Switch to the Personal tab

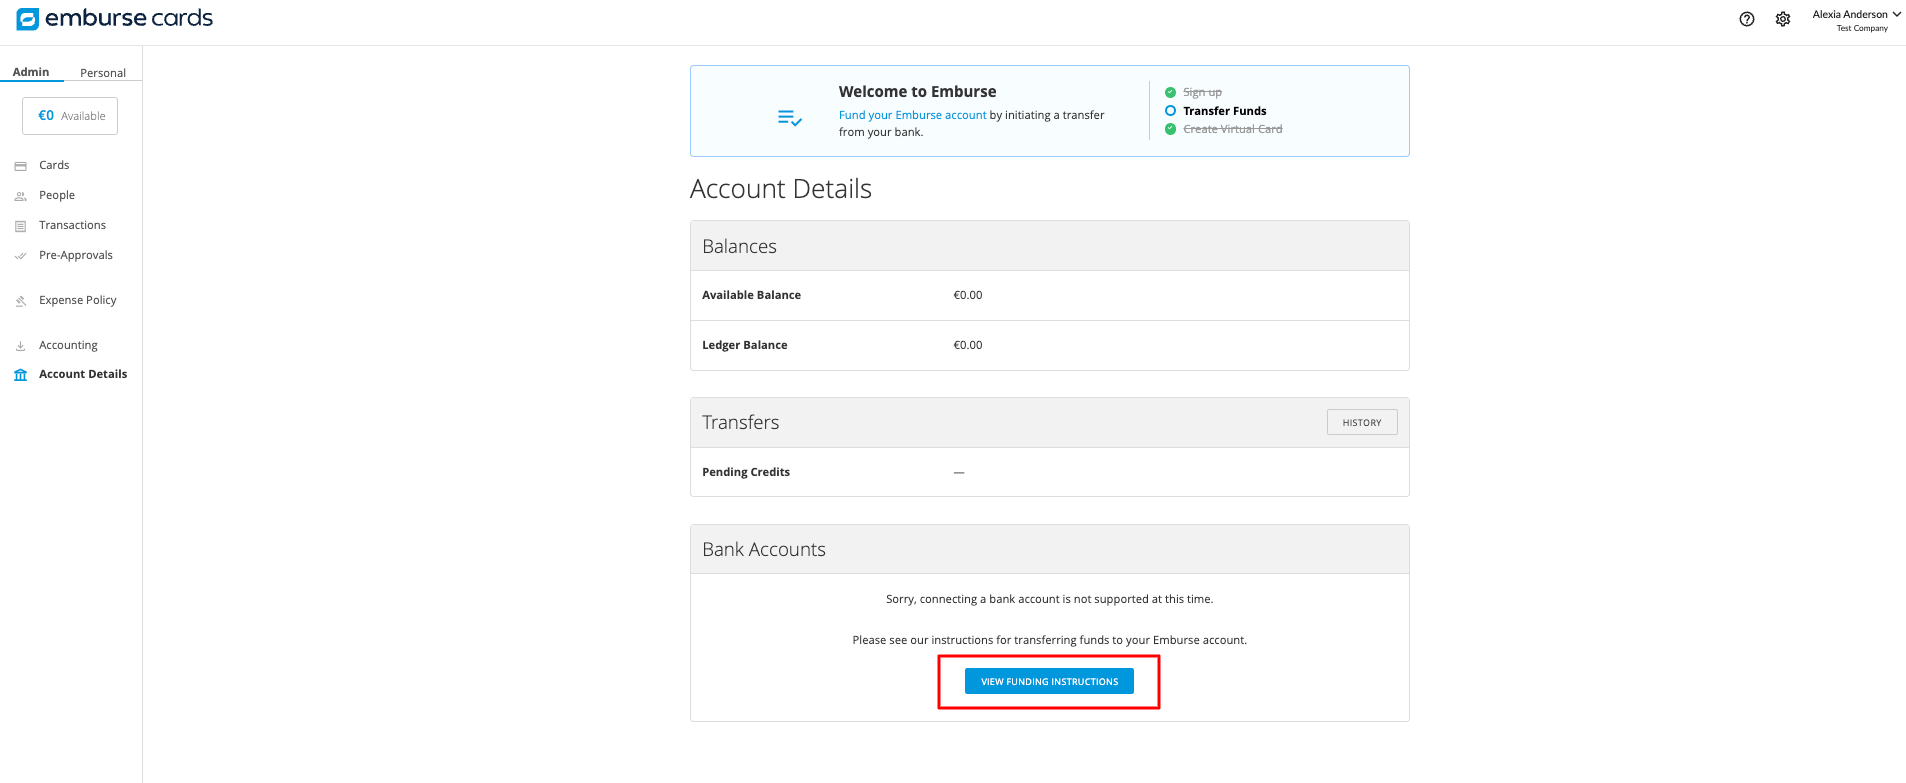103,73
